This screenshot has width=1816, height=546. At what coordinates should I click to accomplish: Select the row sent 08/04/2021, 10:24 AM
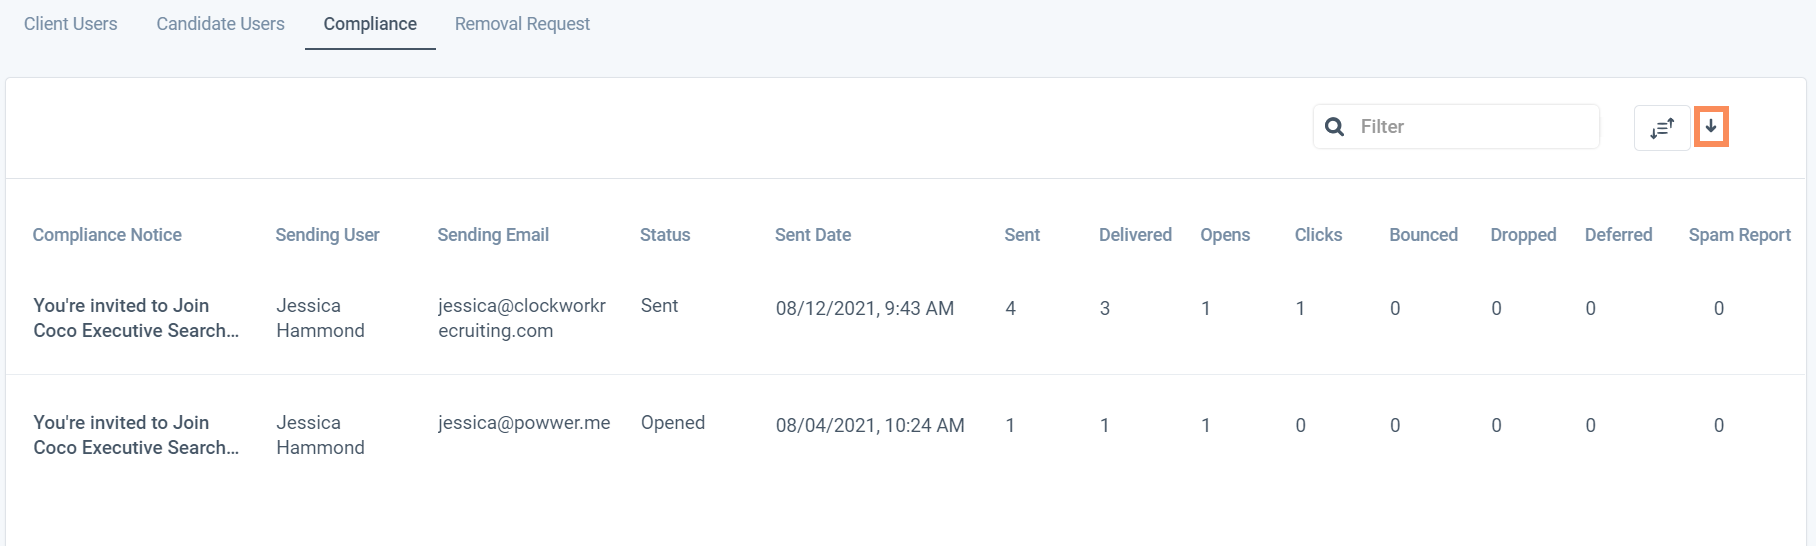click(x=870, y=426)
